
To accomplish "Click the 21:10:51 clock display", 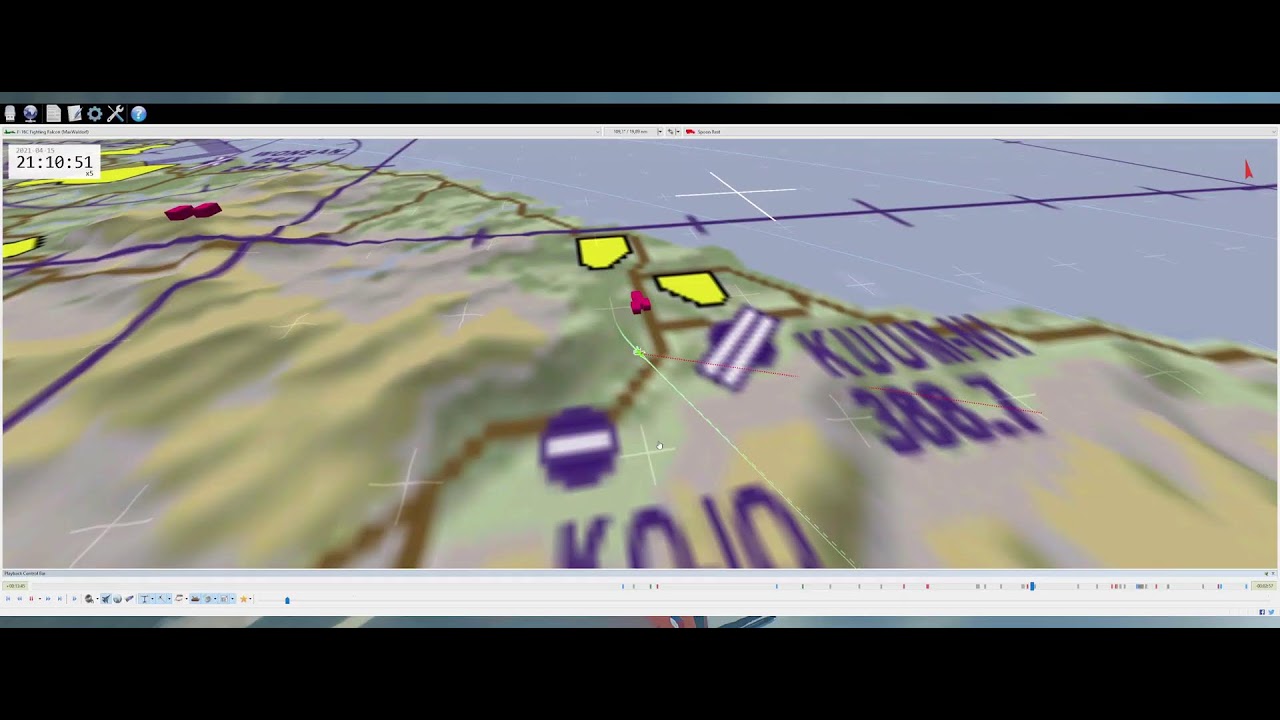I will (x=54, y=162).
